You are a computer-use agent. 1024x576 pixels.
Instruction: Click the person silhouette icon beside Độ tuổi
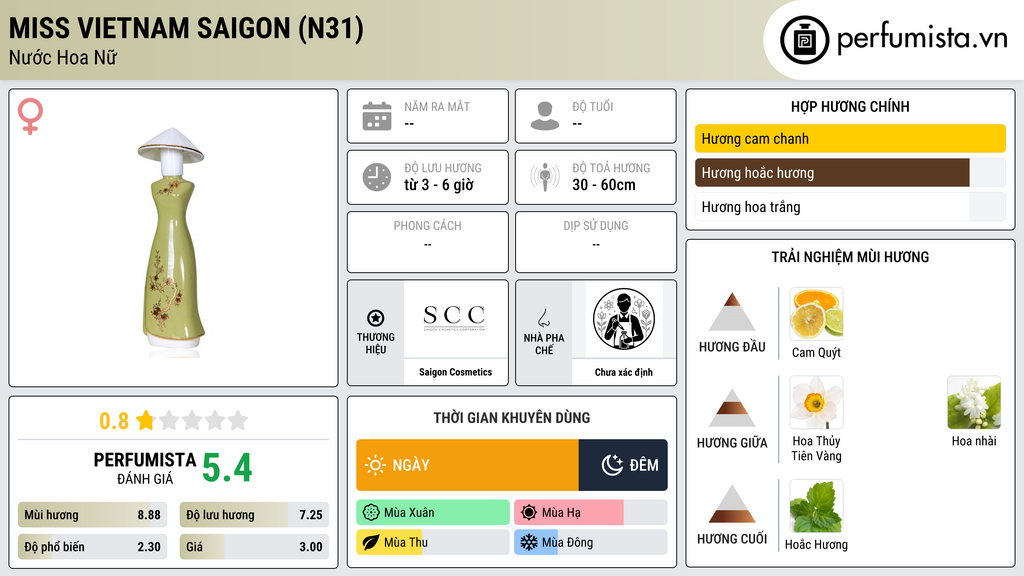click(x=545, y=116)
